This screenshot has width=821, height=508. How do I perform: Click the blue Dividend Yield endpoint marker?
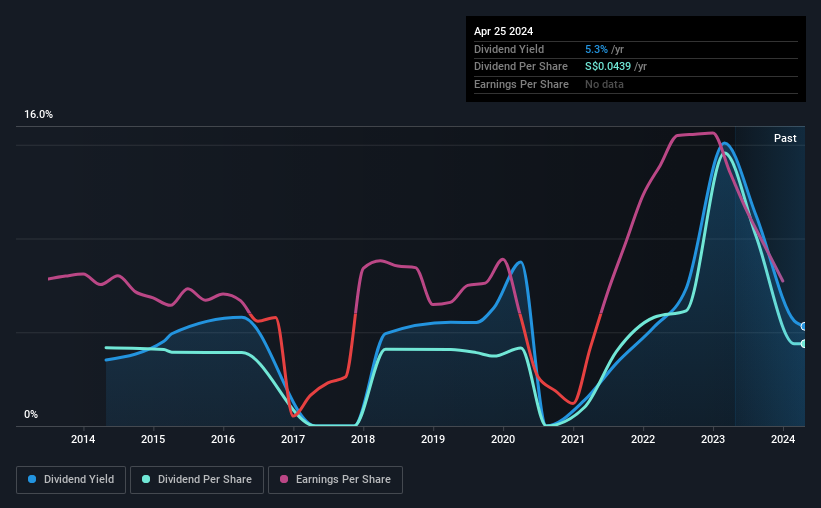804,326
